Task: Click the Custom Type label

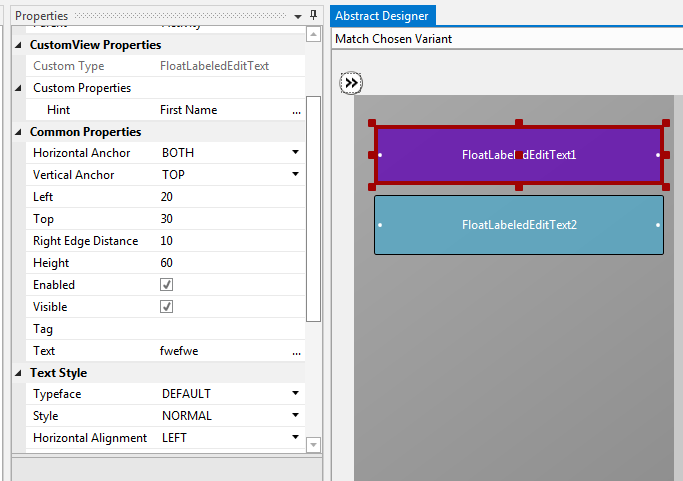Action: pos(69,66)
